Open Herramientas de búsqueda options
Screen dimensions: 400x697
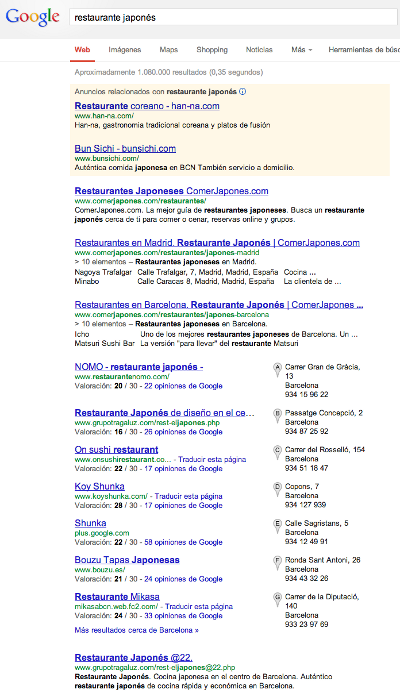[x=364, y=50]
